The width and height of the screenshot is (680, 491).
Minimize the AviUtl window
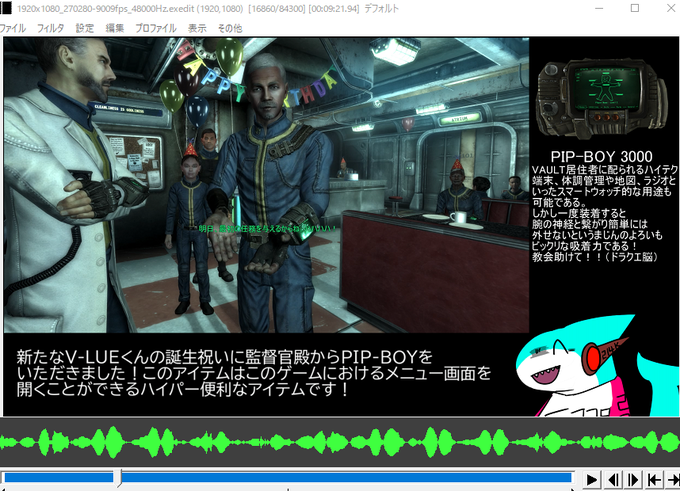(x=599, y=8)
